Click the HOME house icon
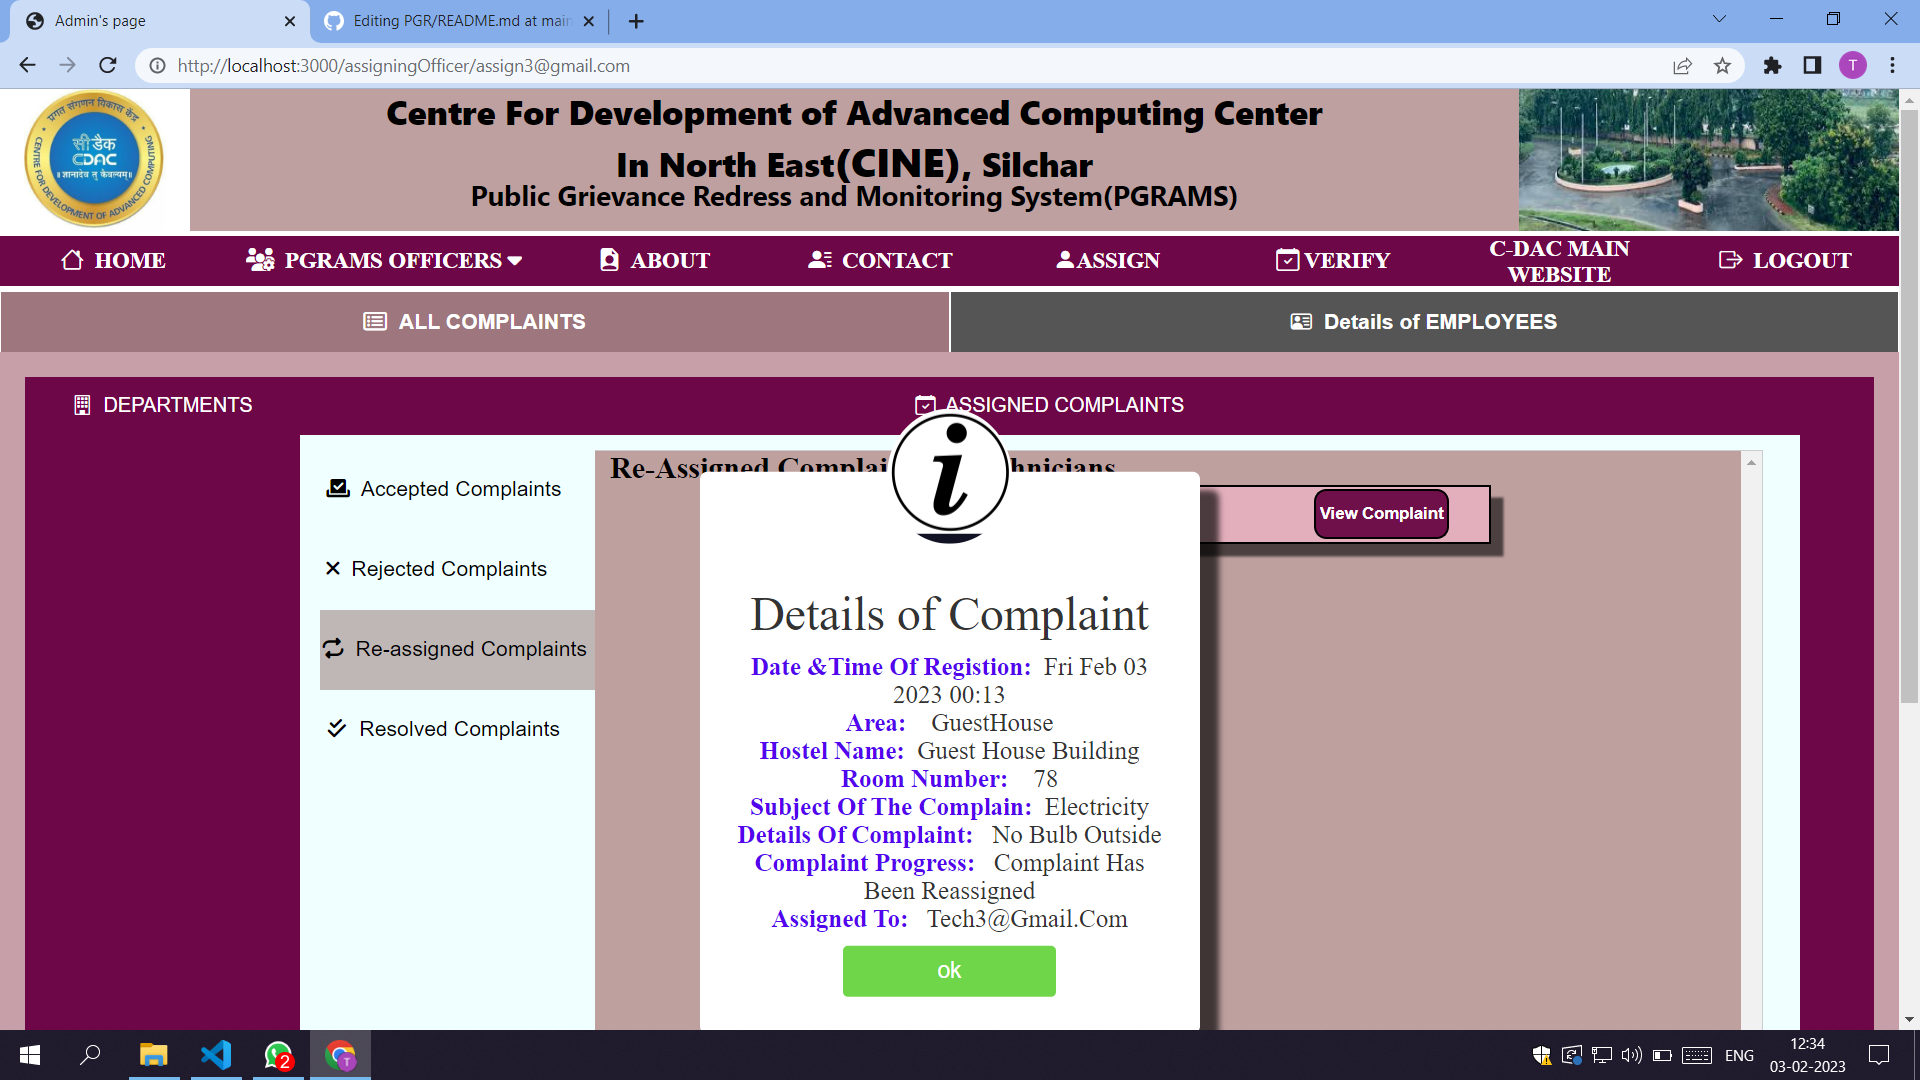 click(72, 260)
